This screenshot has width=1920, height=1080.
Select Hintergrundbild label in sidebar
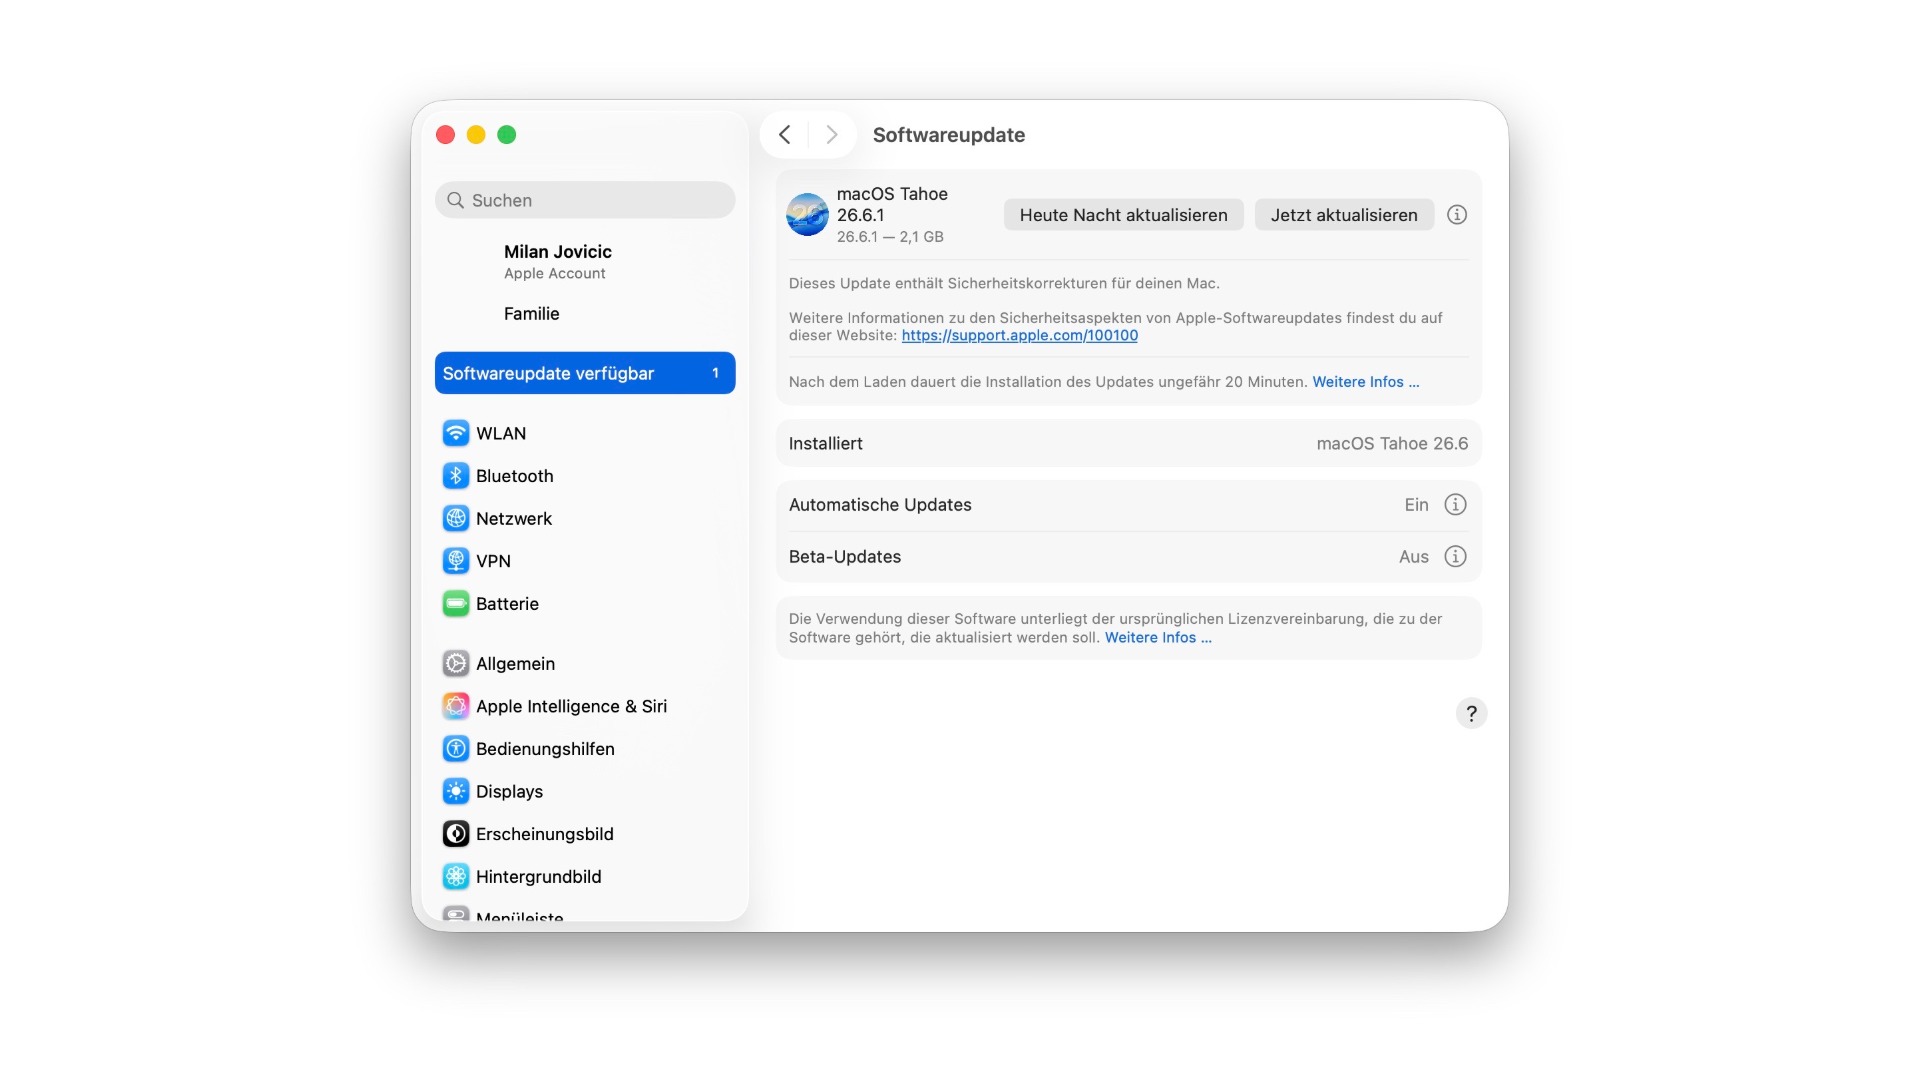(x=538, y=877)
